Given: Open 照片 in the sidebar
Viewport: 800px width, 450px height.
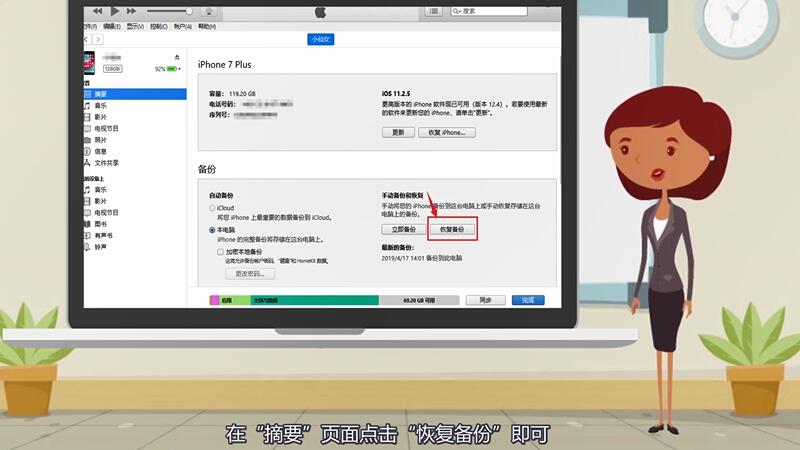Looking at the screenshot, I should coord(101,140).
